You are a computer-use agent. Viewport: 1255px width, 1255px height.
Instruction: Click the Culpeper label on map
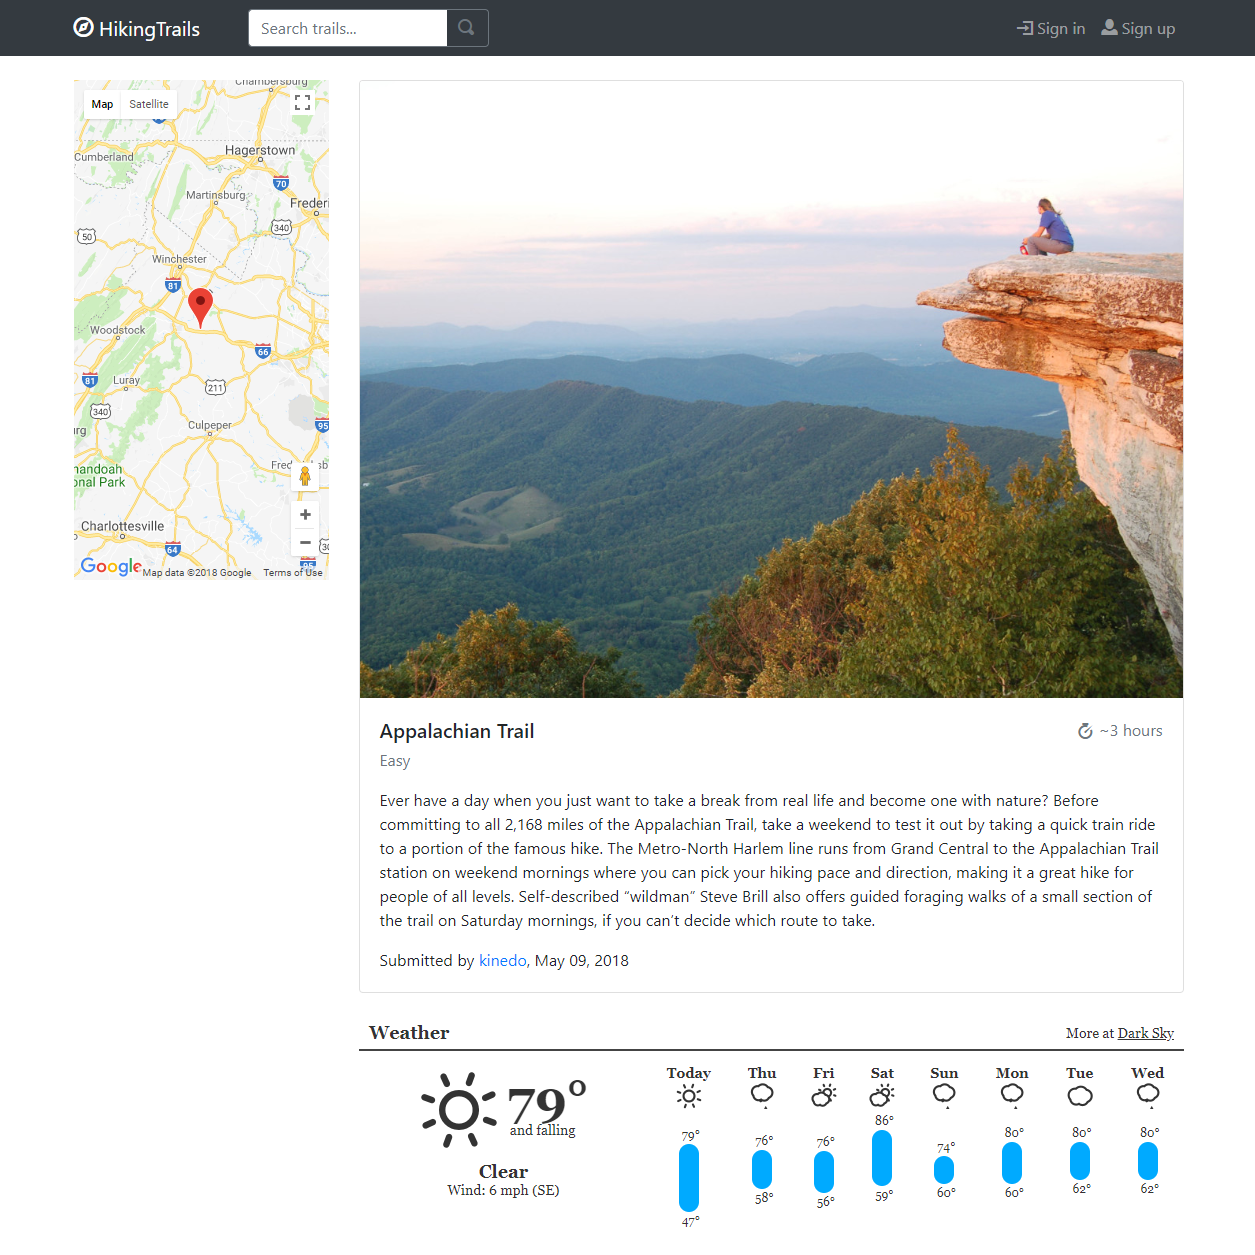click(210, 425)
